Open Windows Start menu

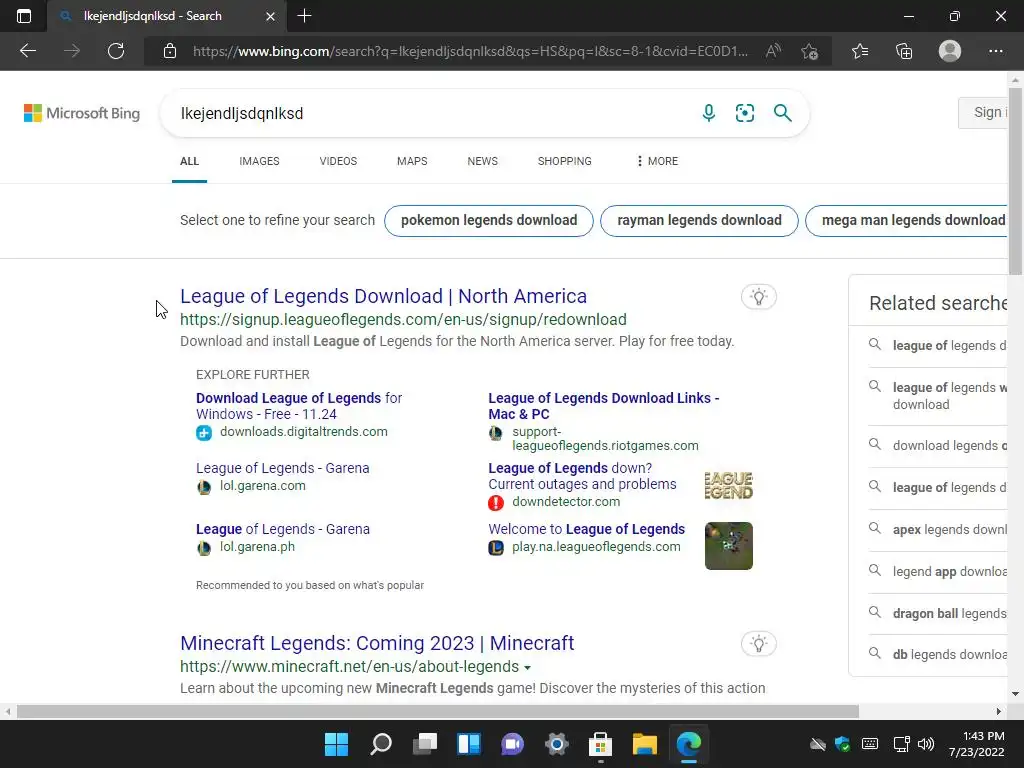pos(336,744)
